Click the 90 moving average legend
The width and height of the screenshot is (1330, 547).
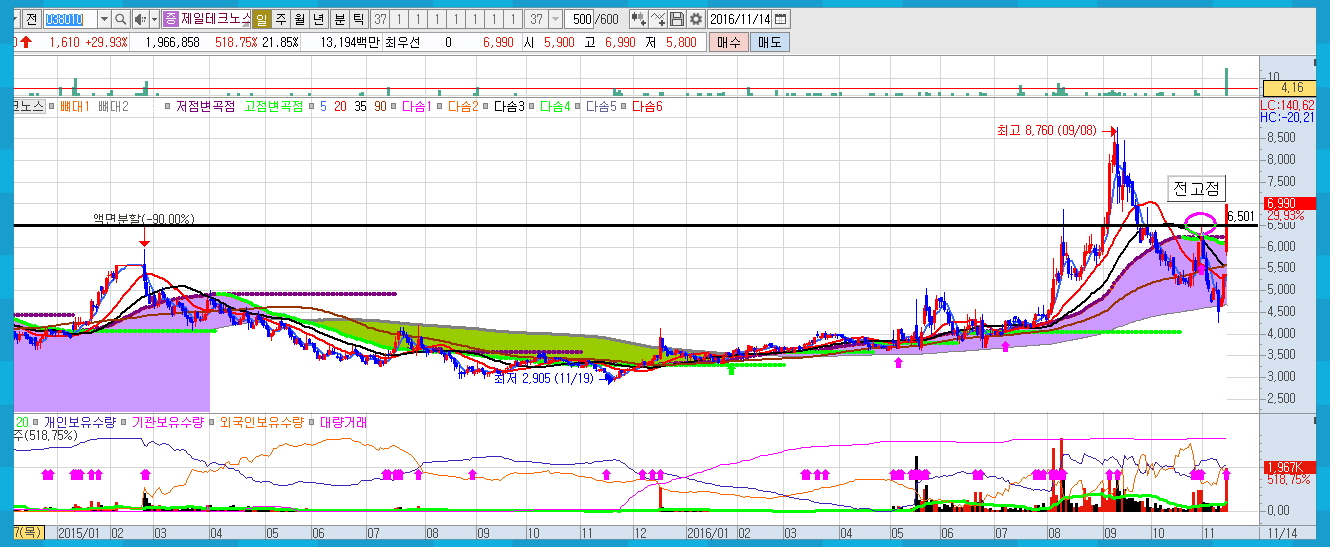(379, 106)
